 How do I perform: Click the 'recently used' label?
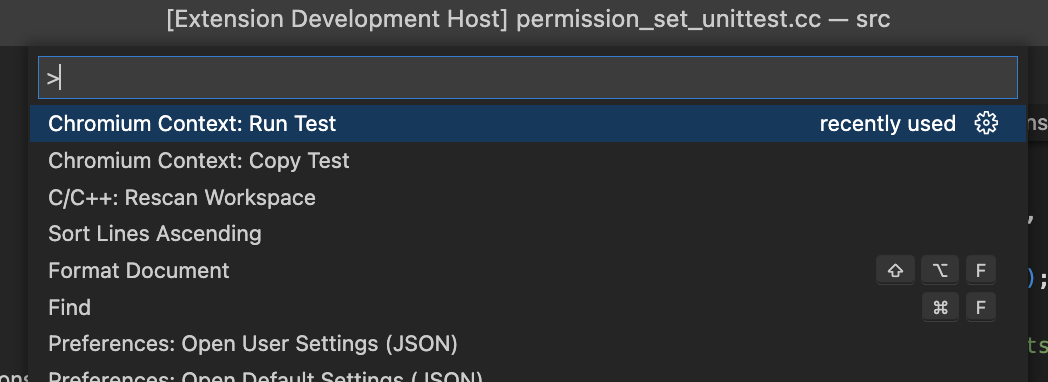tap(888, 124)
